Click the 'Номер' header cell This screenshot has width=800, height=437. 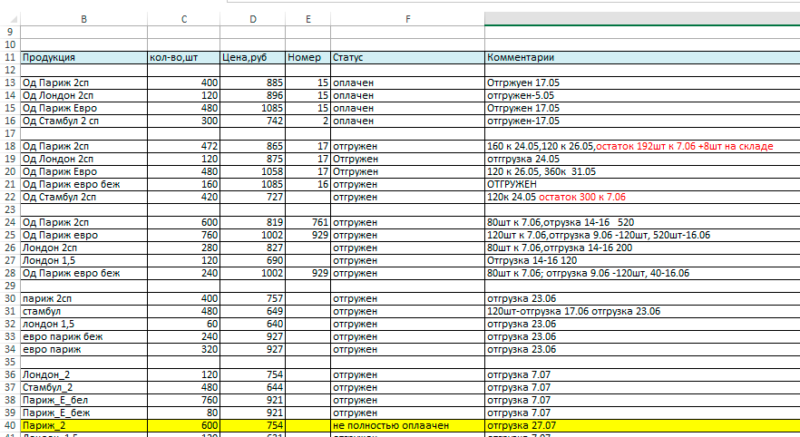tap(308, 58)
